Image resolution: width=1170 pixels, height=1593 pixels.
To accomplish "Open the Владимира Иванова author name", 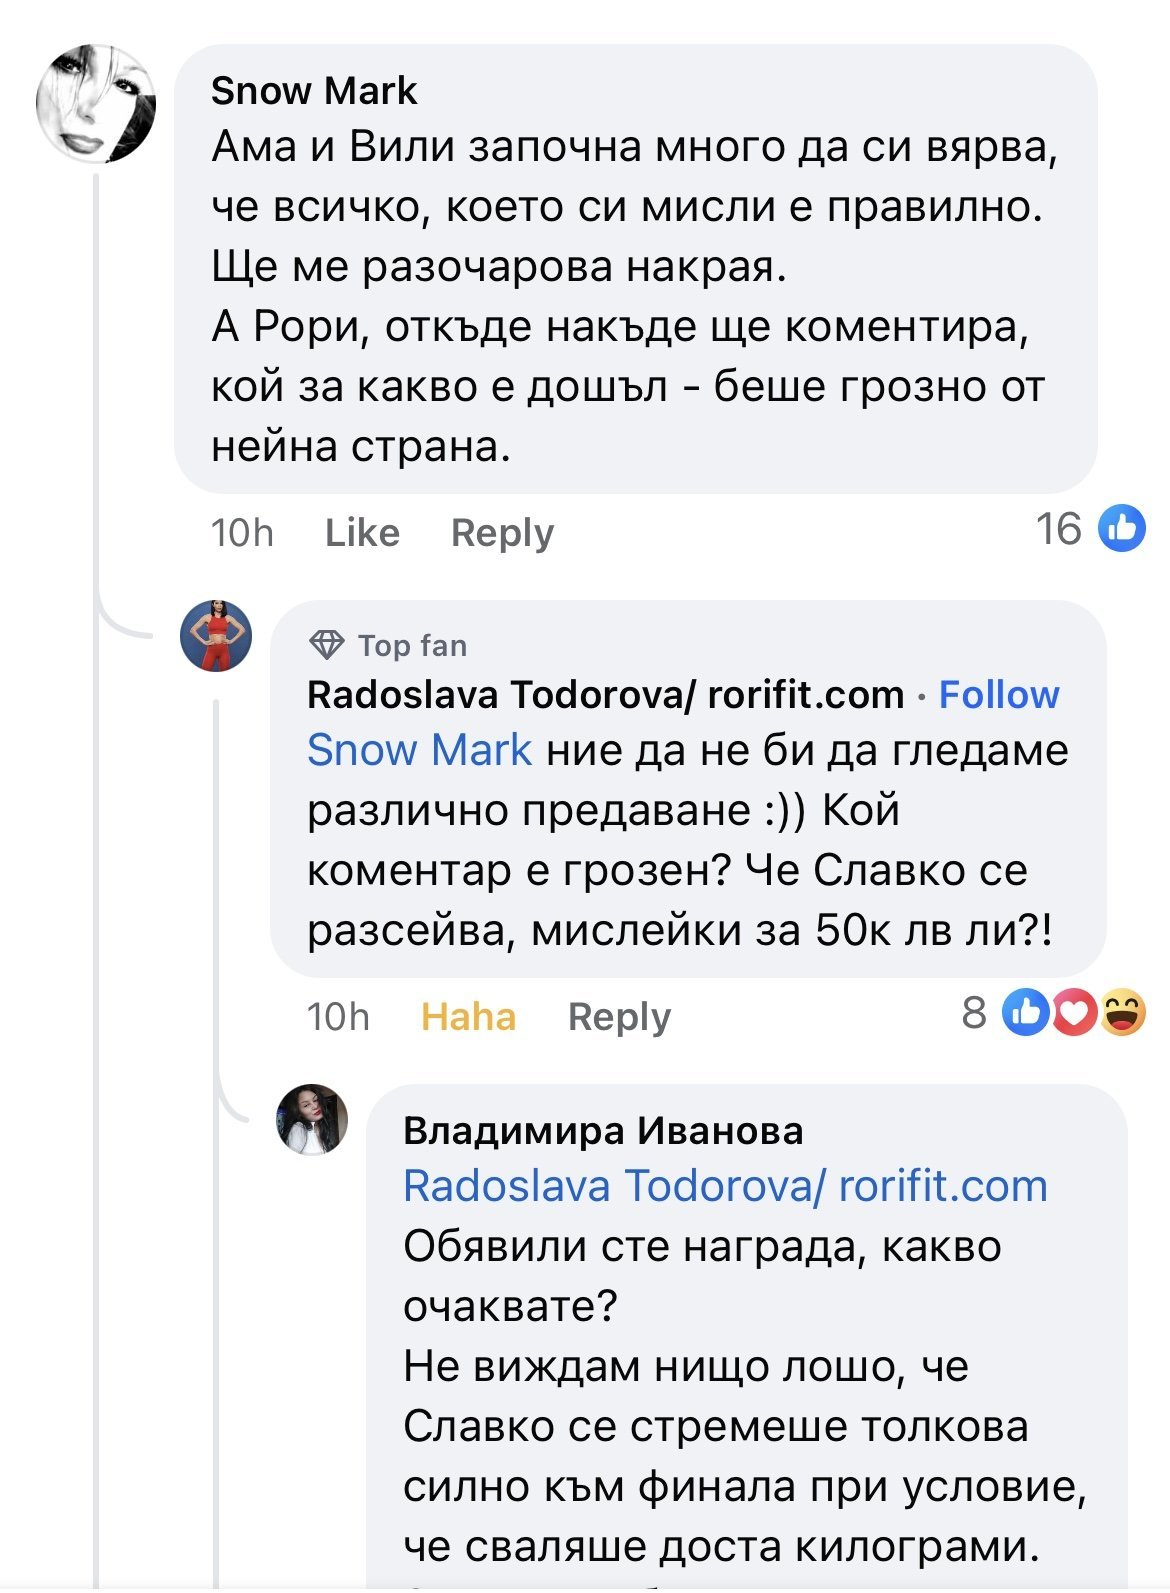I will [x=603, y=1131].
